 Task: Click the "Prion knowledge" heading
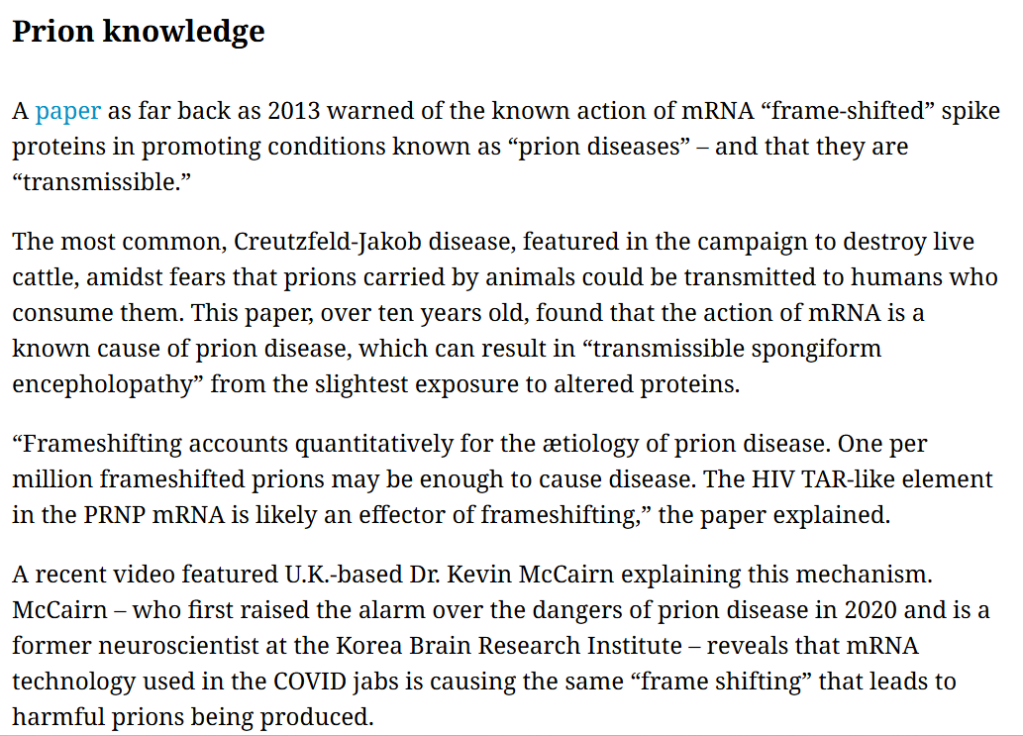[138, 31]
